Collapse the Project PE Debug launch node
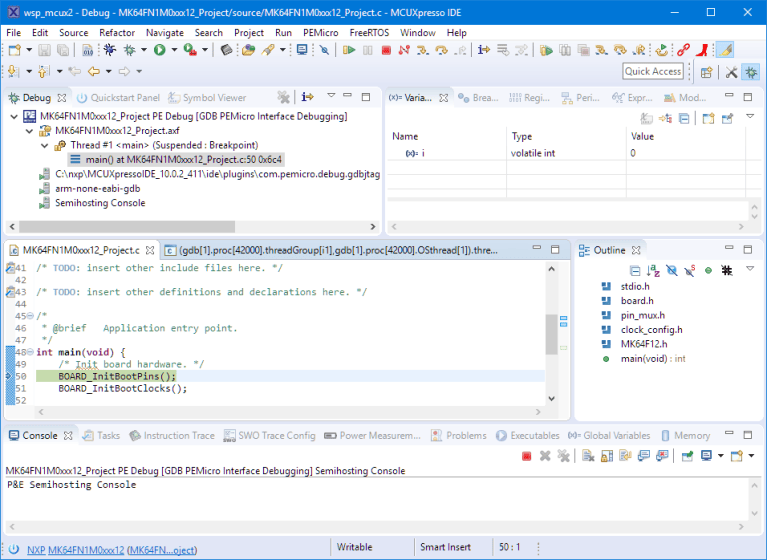 point(14,116)
